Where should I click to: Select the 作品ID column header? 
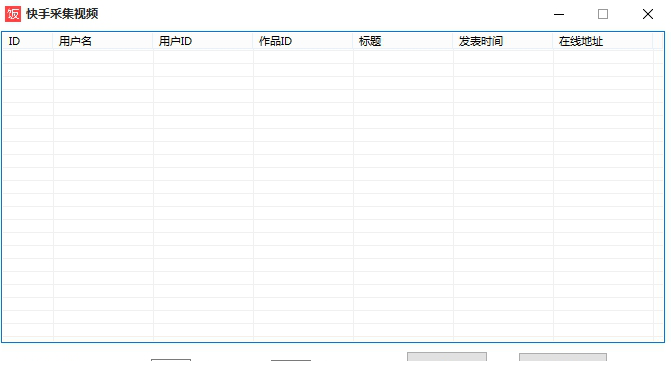(303, 41)
